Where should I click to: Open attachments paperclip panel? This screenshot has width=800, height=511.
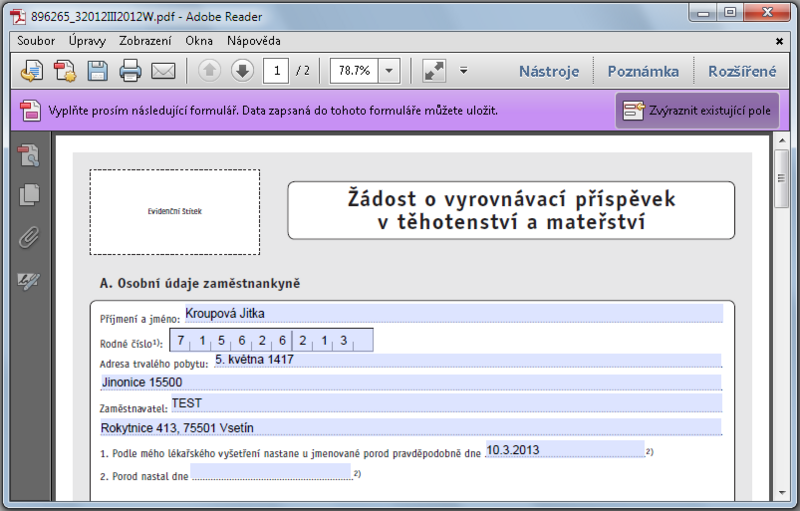coord(29,238)
